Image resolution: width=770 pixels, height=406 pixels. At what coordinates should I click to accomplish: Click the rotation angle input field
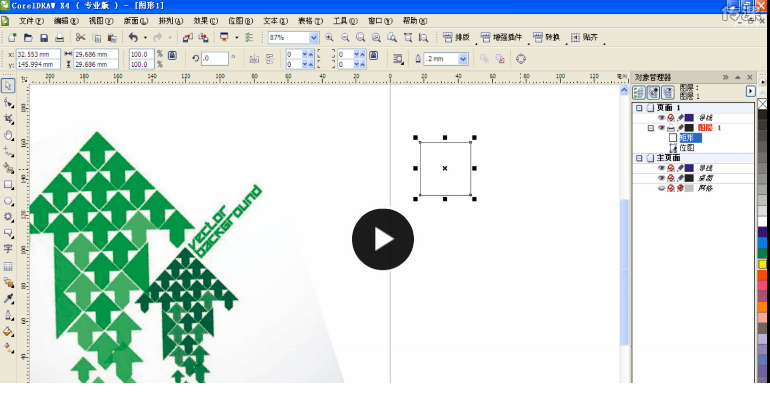tap(215, 58)
